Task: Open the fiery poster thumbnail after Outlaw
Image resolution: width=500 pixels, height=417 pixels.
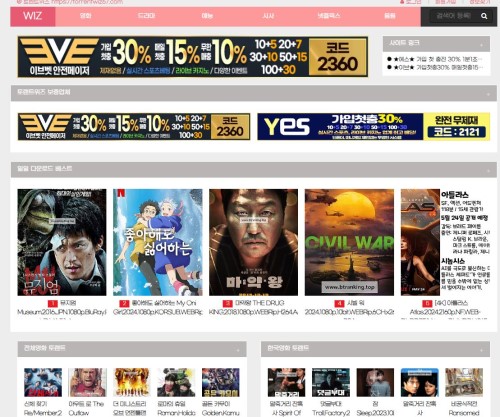Action: (132, 382)
